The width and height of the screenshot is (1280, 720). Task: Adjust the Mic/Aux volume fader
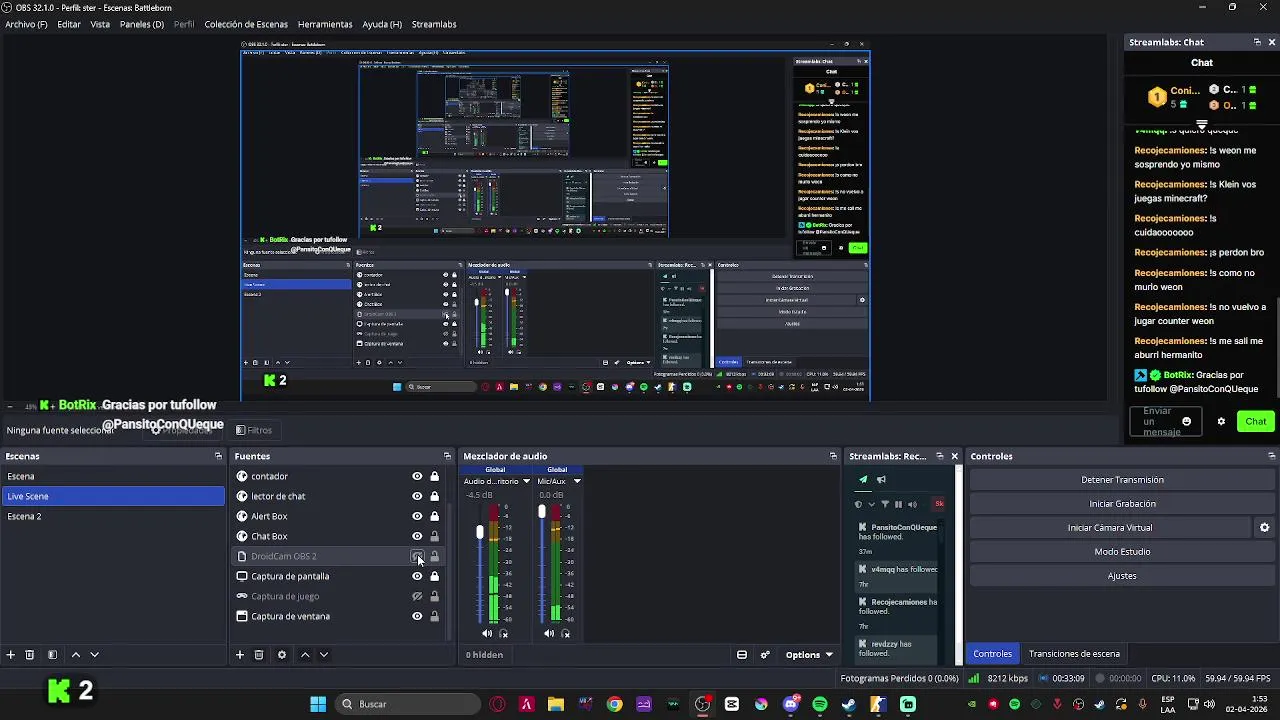(x=542, y=512)
